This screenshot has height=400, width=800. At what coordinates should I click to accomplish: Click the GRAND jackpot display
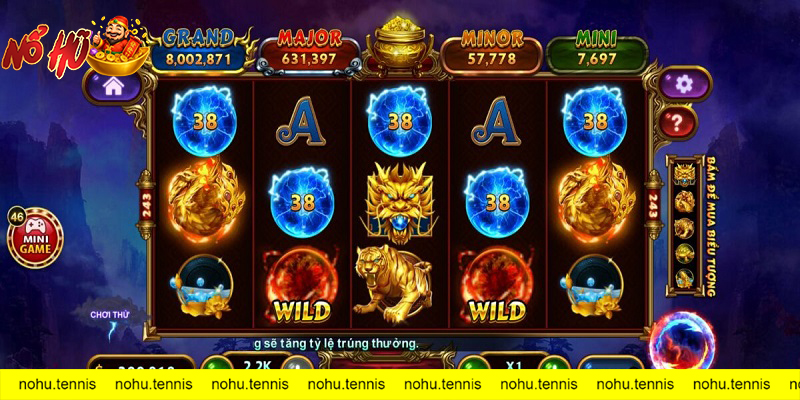198,49
